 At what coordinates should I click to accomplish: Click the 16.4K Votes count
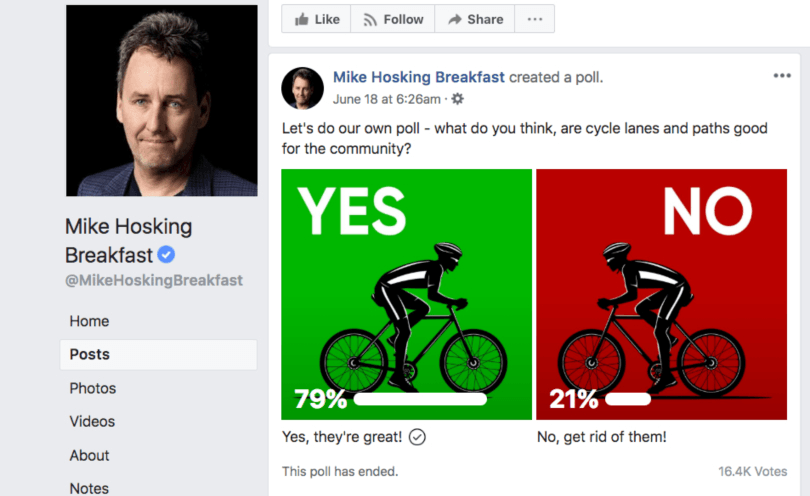753,471
